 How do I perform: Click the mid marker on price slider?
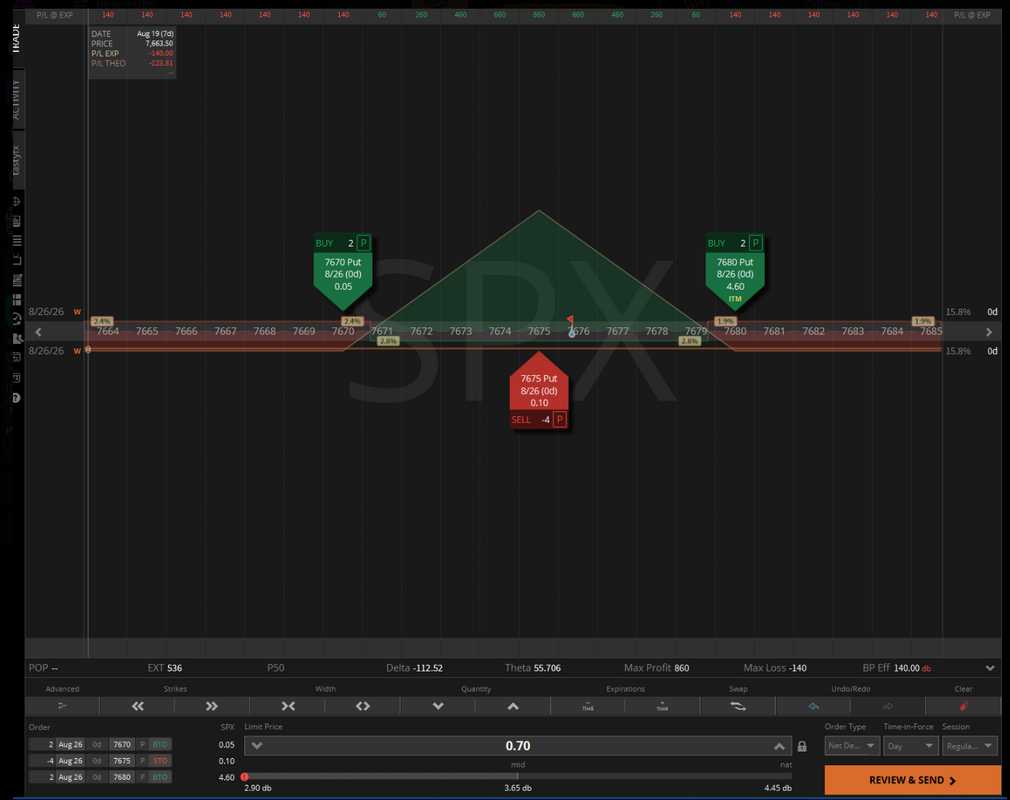coord(518,765)
